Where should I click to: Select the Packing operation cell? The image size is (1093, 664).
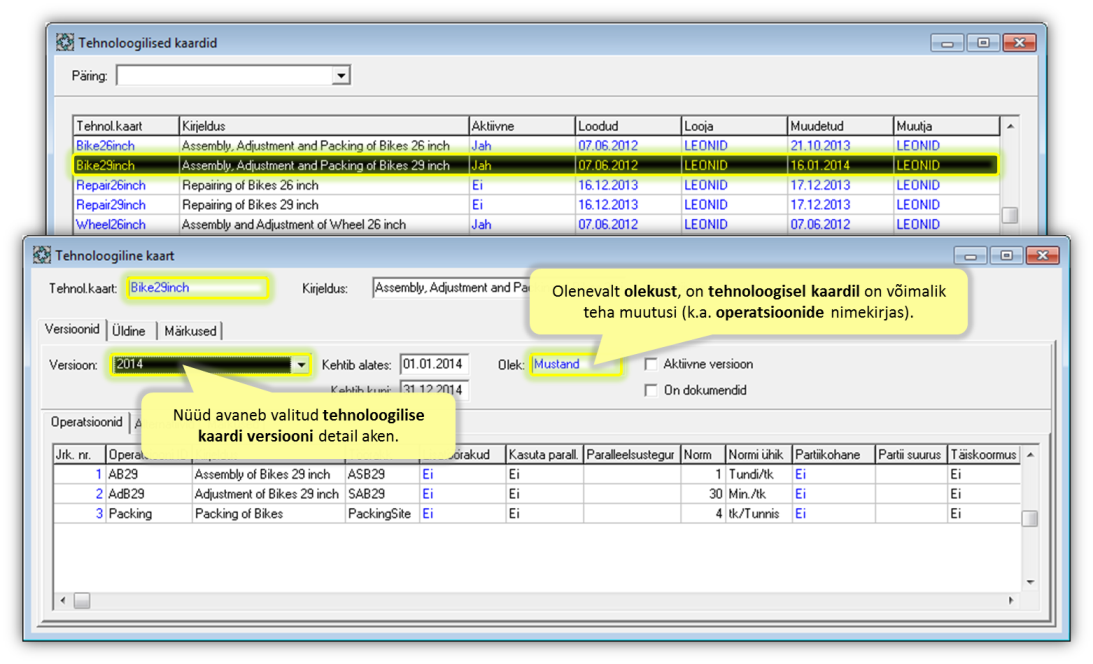tap(148, 514)
